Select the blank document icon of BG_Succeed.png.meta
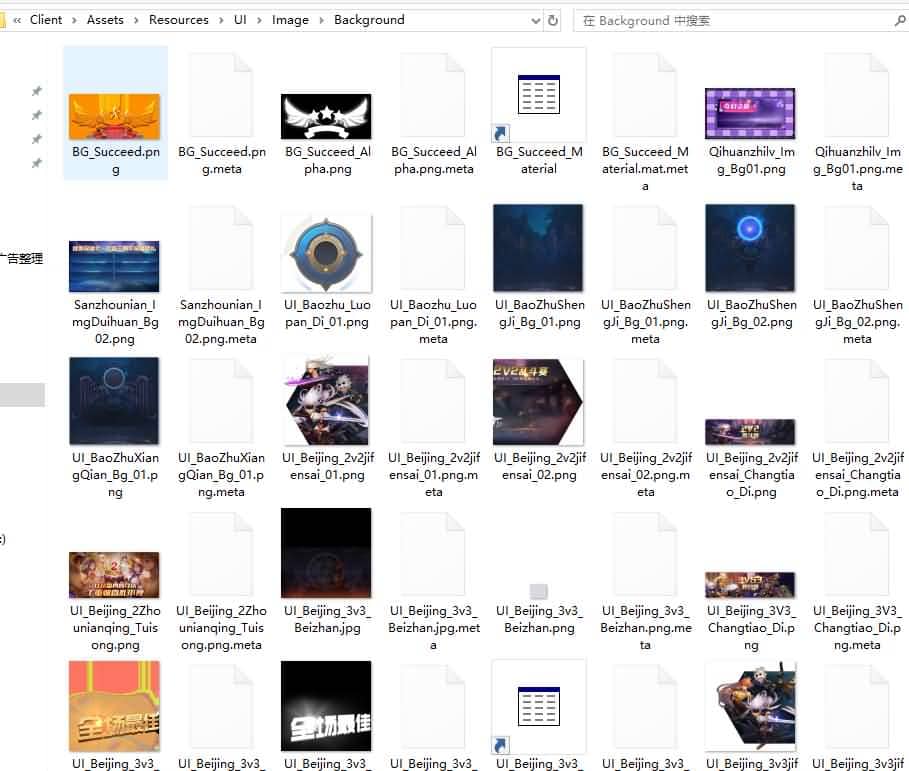Viewport: 909px width, 771px height. click(221, 93)
